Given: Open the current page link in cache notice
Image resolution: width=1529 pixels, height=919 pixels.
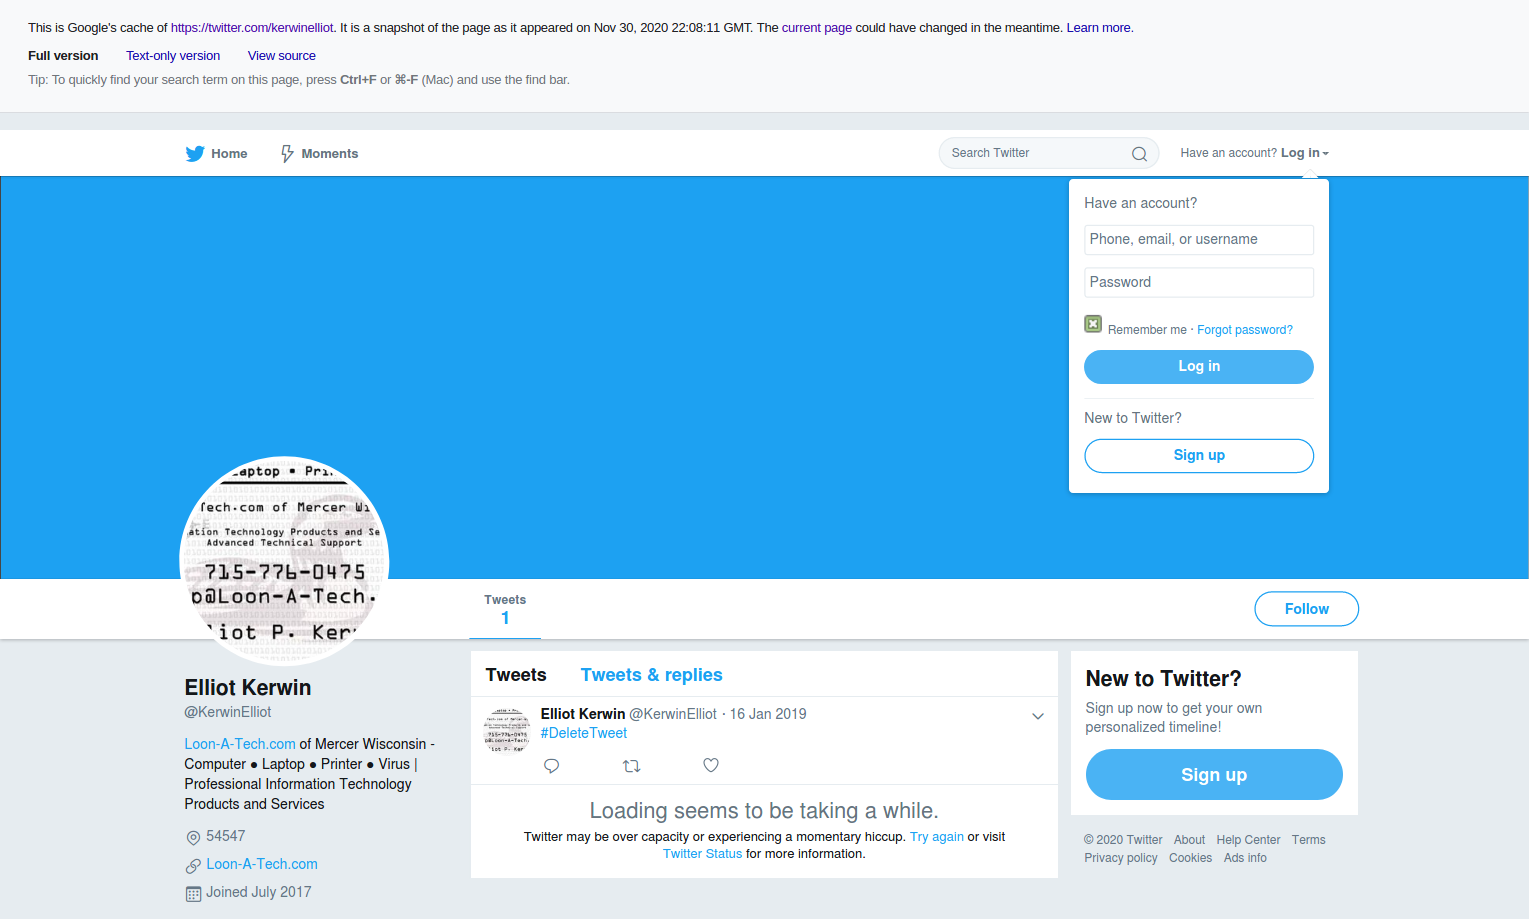Looking at the screenshot, I should (x=817, y=28).
